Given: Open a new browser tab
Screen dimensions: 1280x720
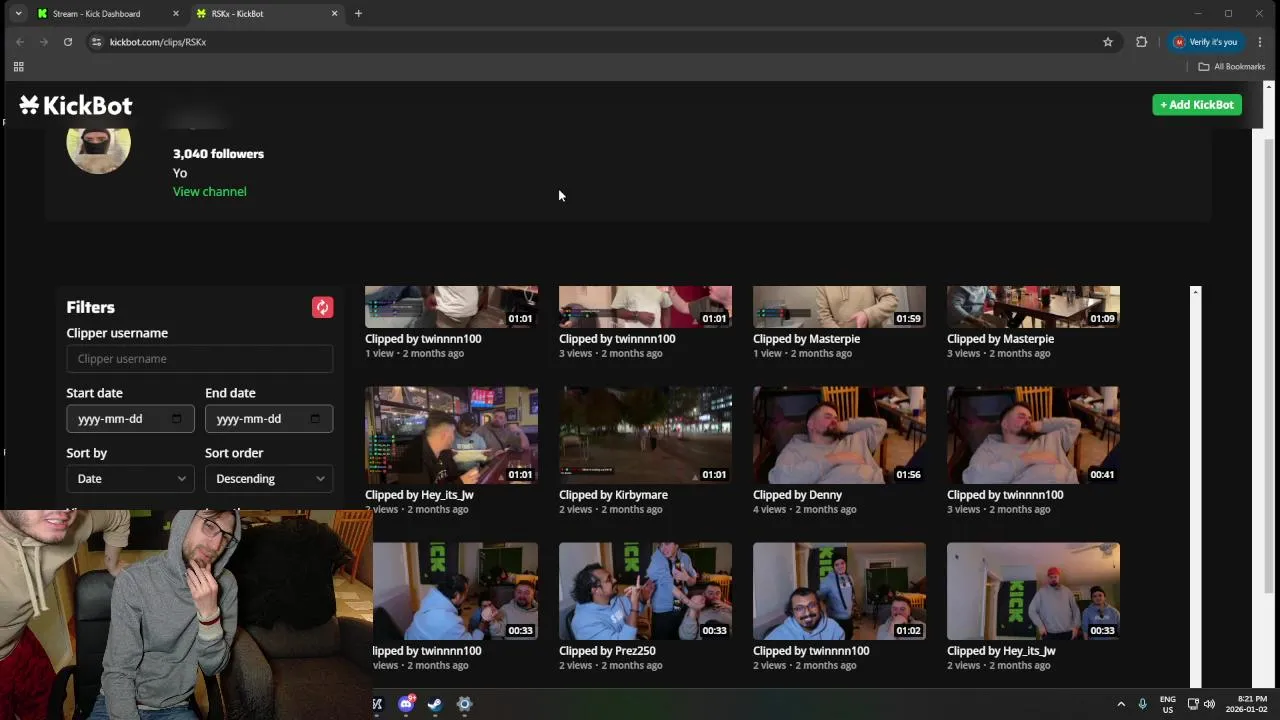Looking at the screenshot, I should [358, 14].
